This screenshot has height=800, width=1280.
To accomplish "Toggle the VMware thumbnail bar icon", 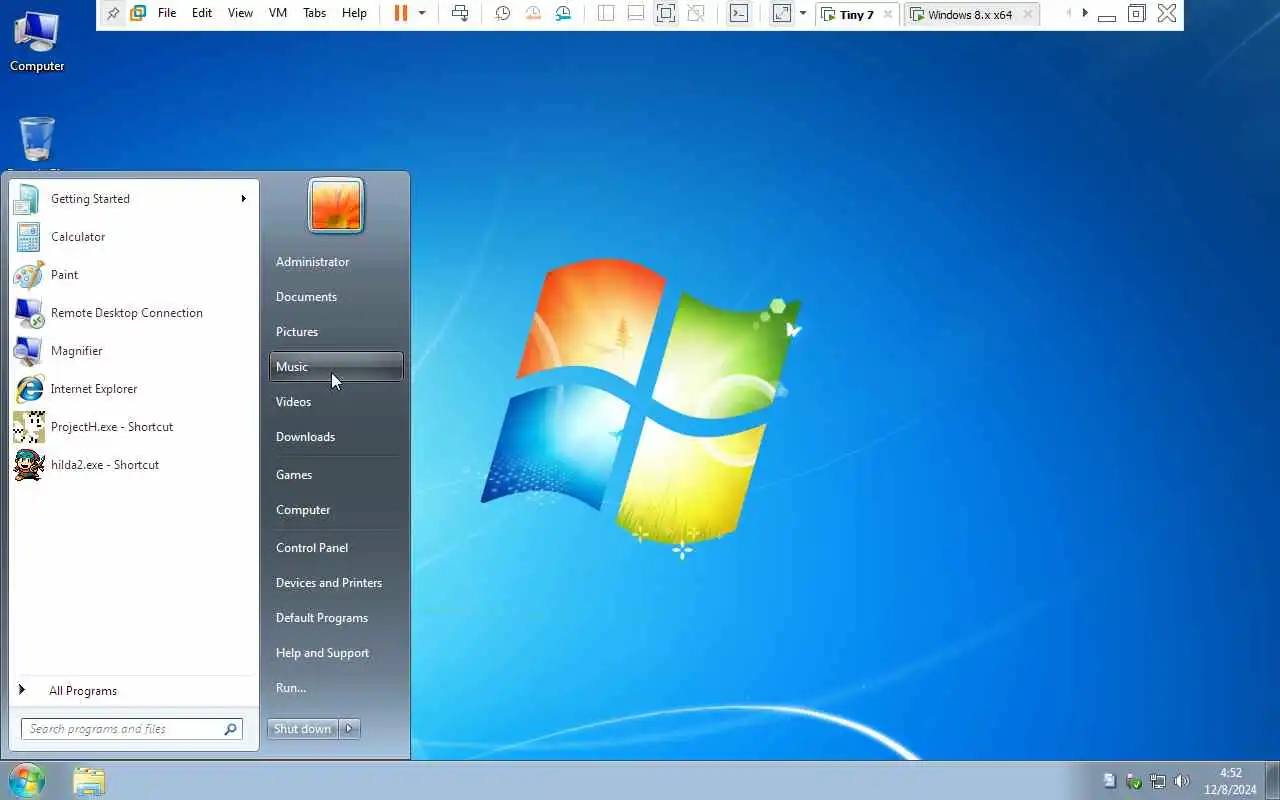I will point(635,13).
